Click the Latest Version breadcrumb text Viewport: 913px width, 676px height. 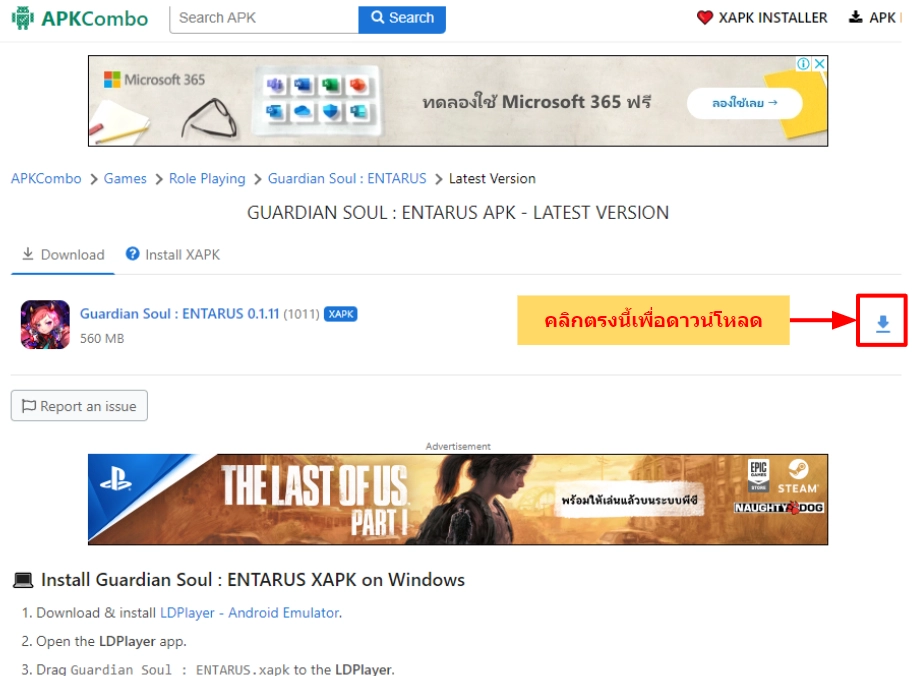tap(492, 179)
